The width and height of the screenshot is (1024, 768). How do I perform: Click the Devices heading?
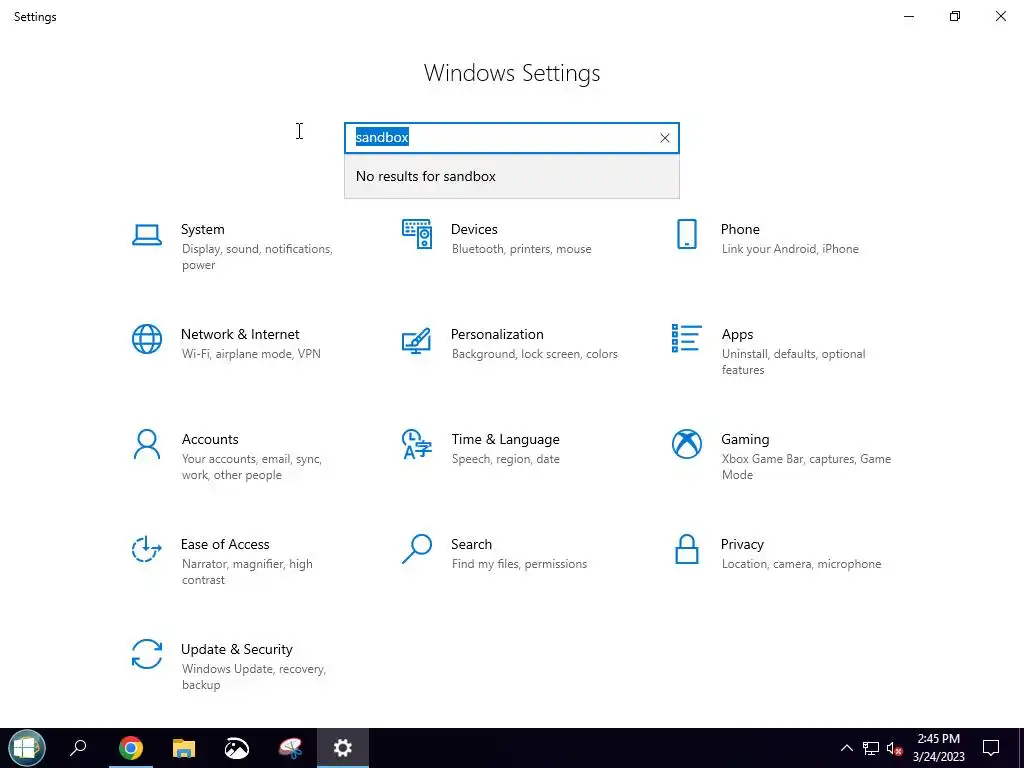point(474,229)
